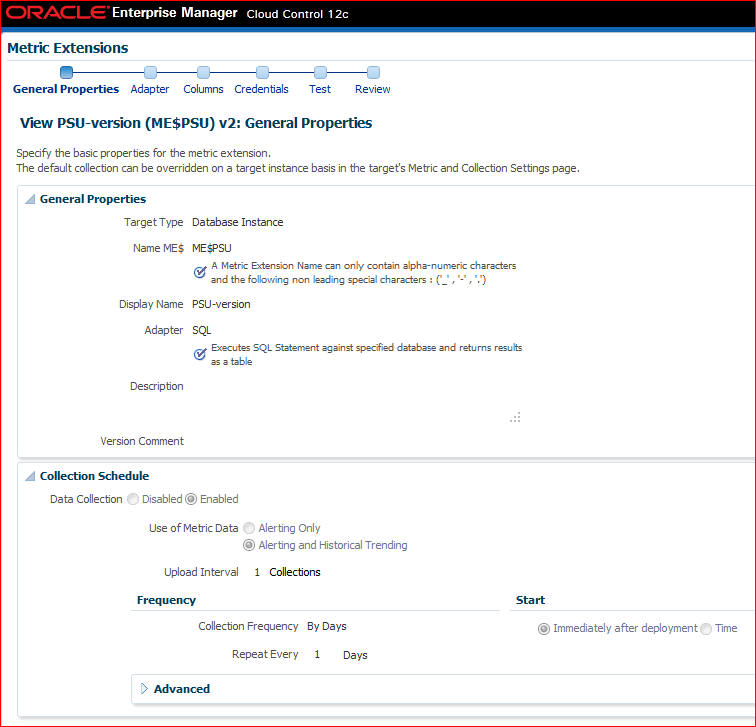Click the info icon beside Metric Extension Name hint

coord(200,272)
